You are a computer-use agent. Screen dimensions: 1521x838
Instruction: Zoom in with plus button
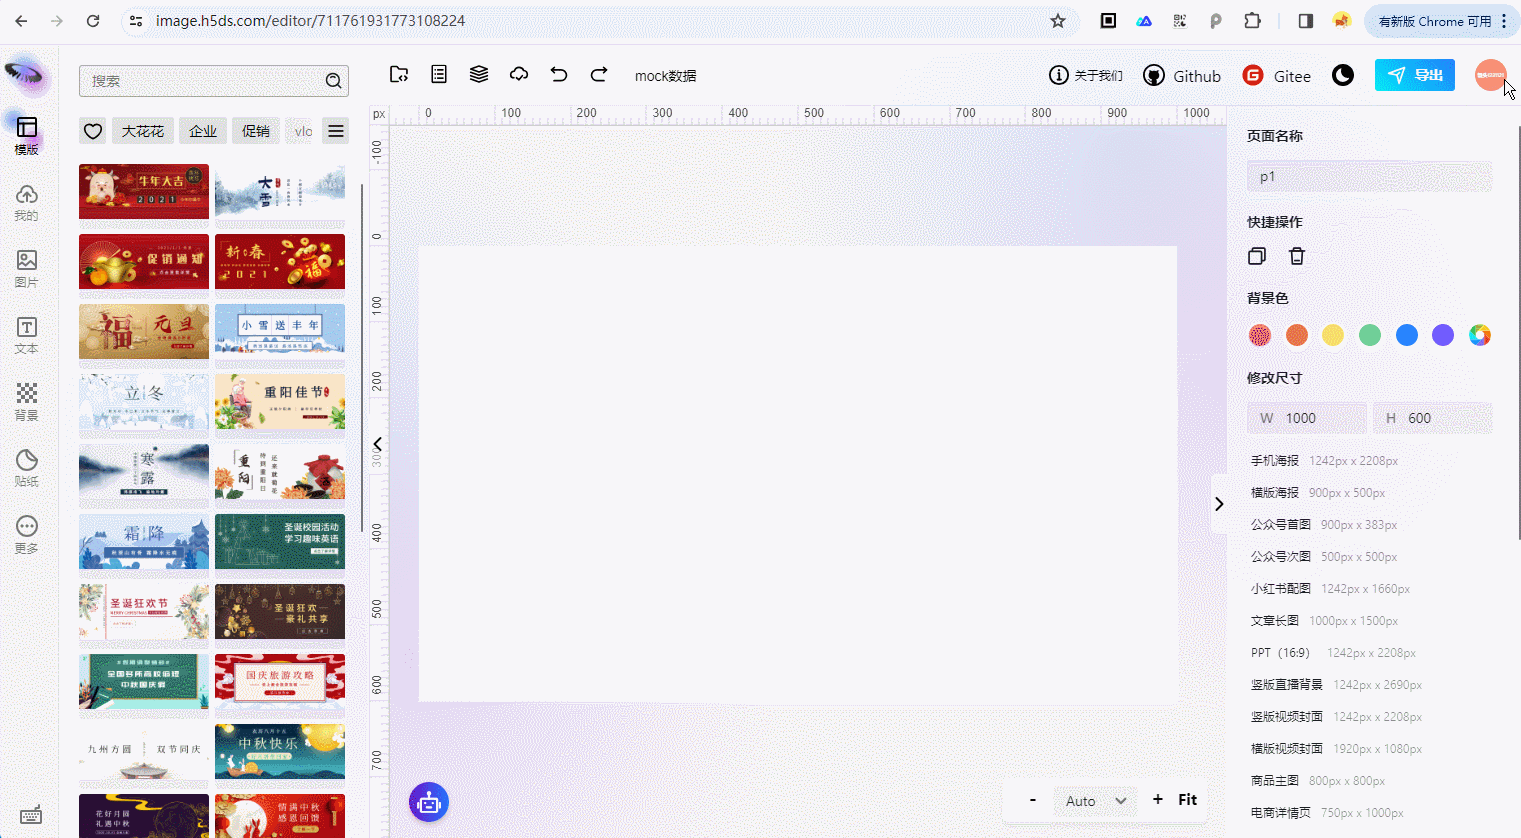[1158, 799]
